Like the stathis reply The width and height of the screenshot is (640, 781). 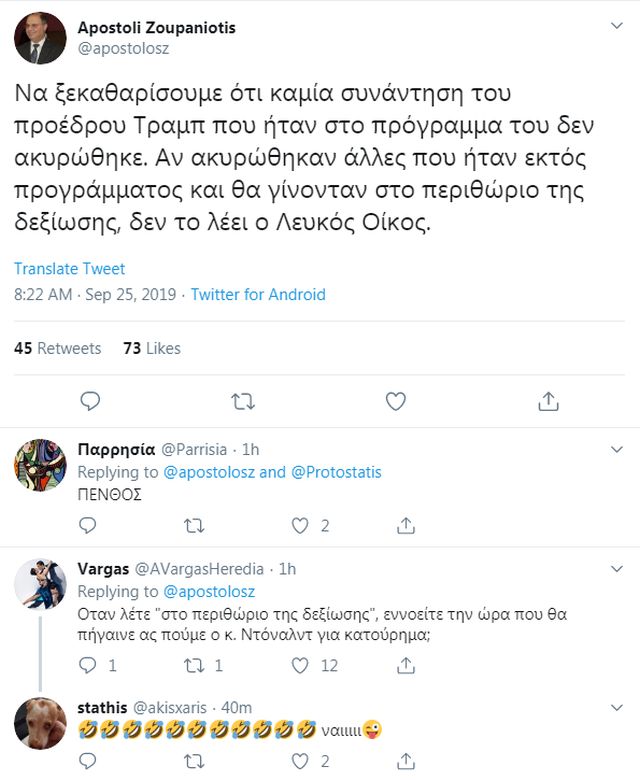(300, 760)
